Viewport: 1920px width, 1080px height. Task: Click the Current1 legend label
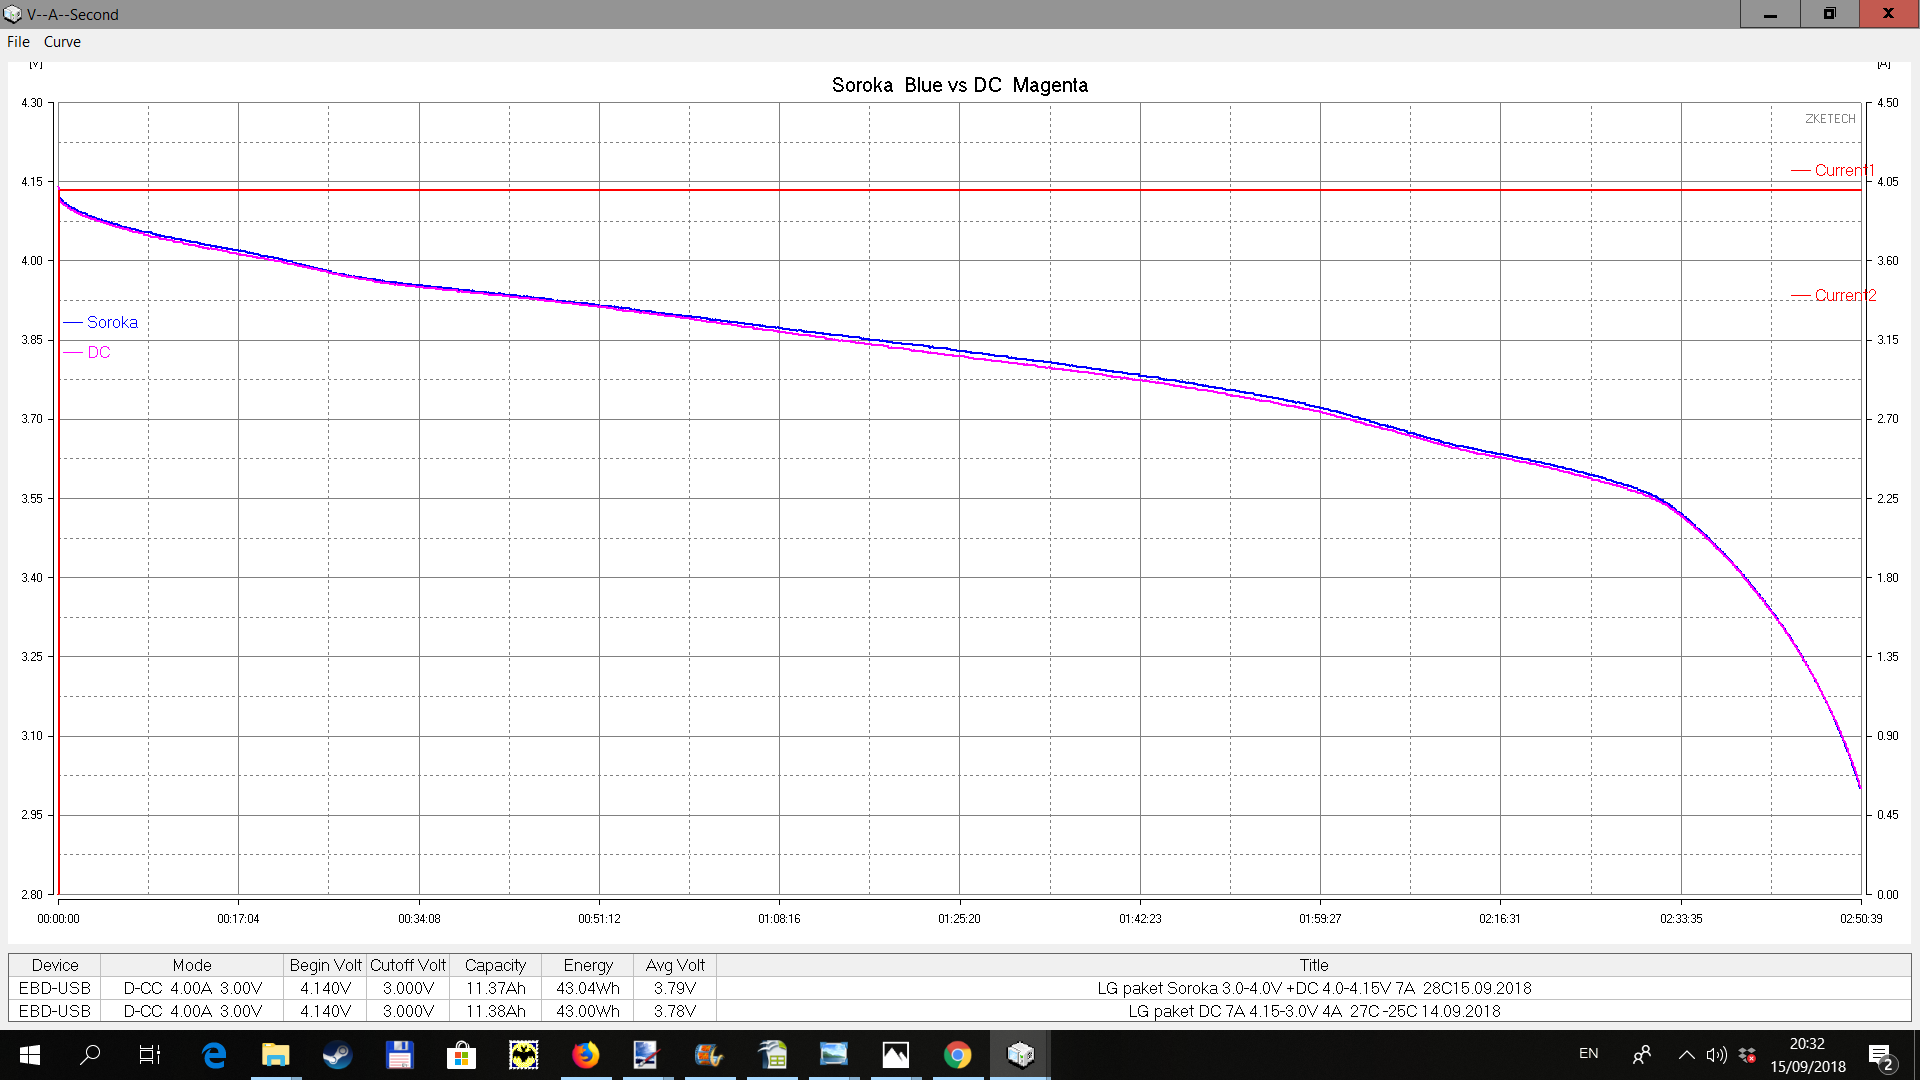click(1843, 170)
